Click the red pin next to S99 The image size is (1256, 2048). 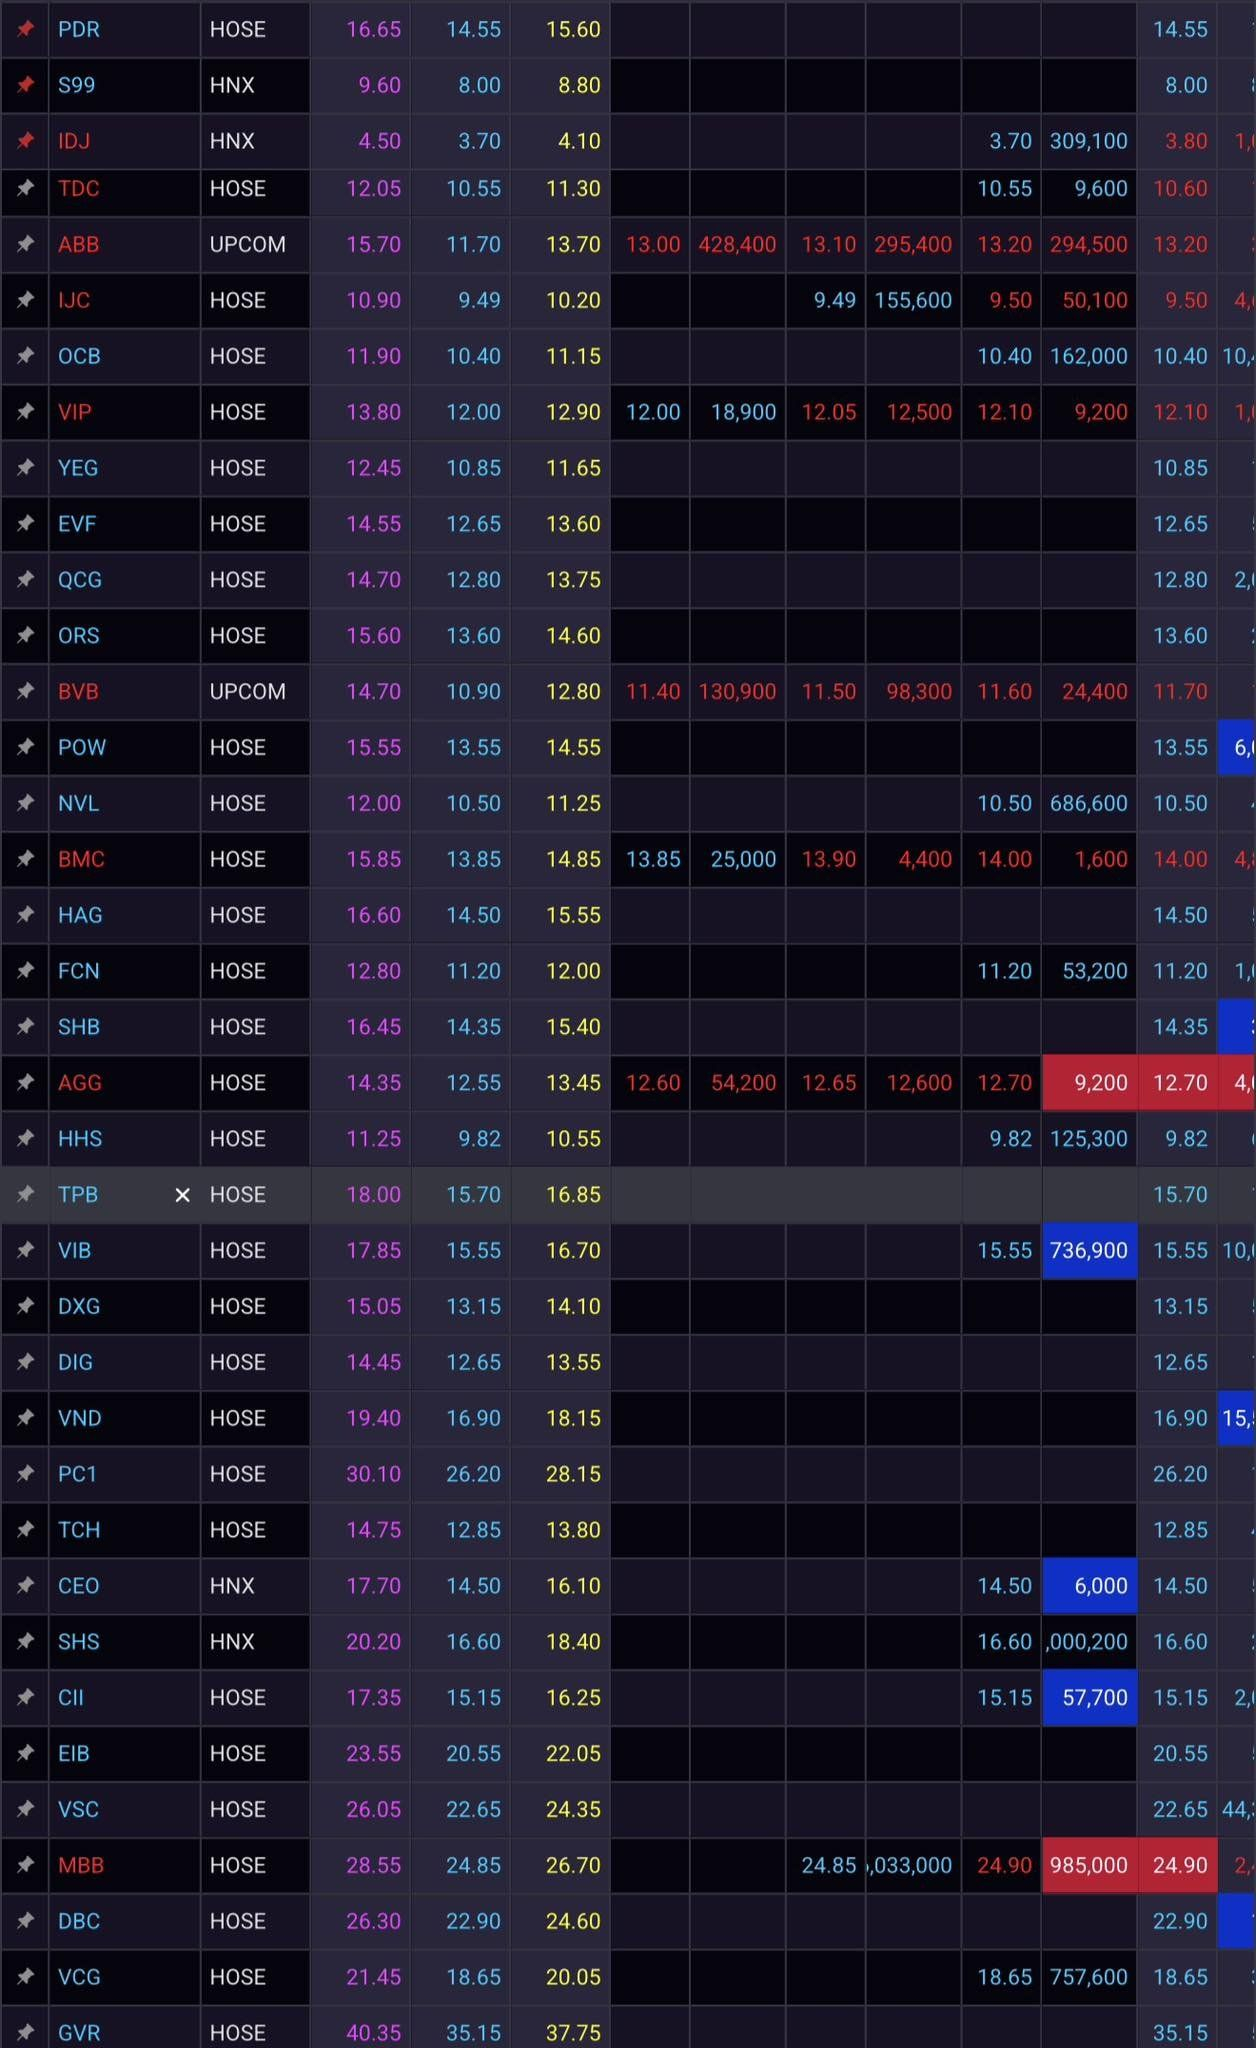pos(25,85)
